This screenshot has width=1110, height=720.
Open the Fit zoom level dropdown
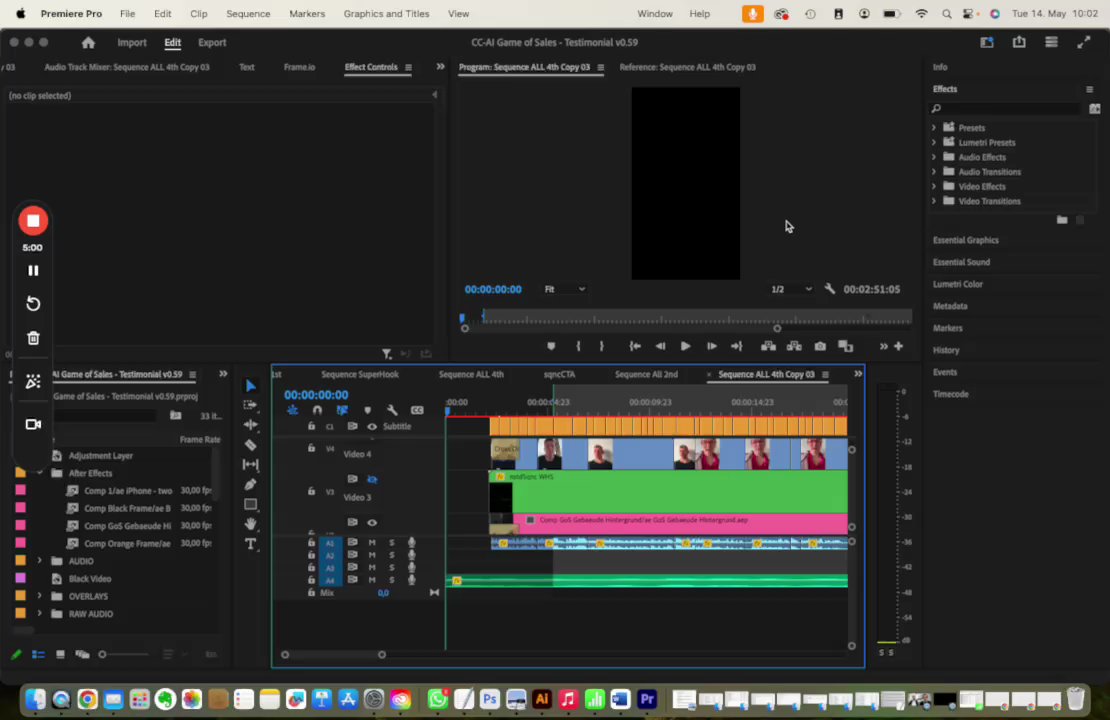565,289
